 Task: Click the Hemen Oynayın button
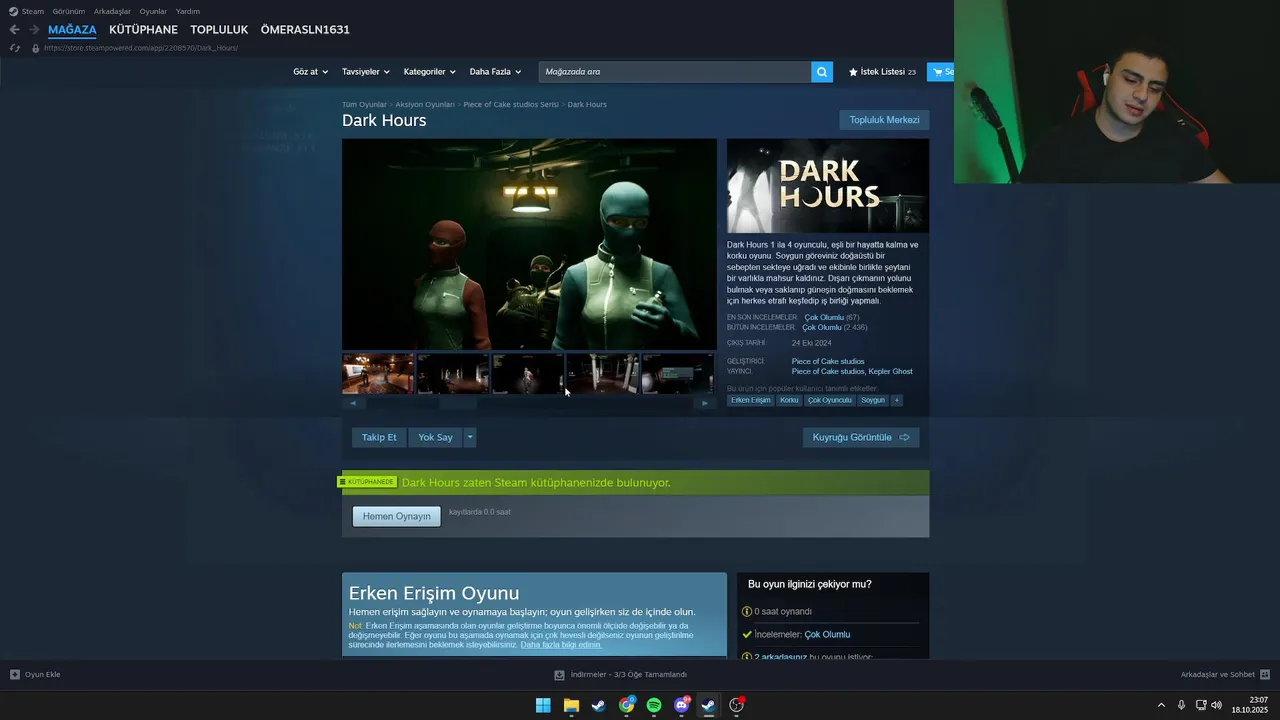pyautogui.click(x=396, y=516)
